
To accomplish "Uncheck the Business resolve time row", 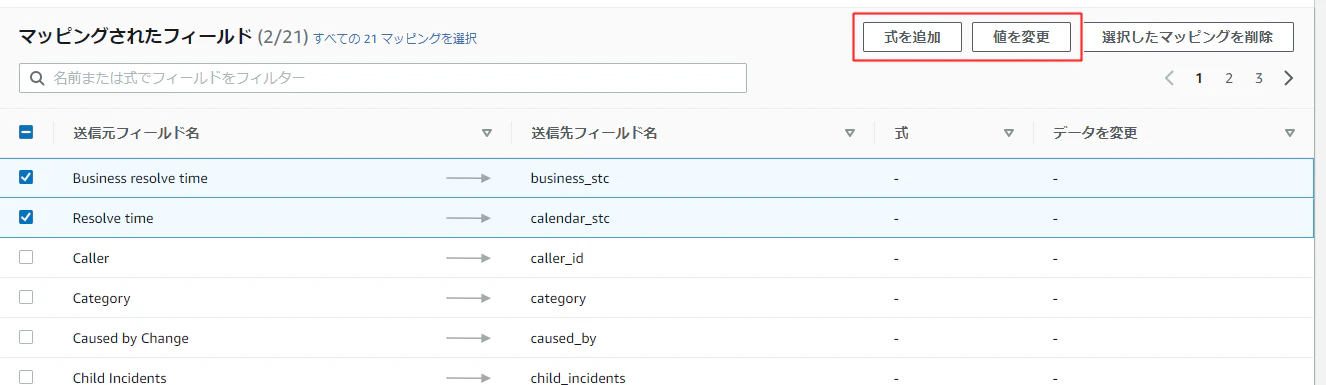I will [x=26, y=177].
